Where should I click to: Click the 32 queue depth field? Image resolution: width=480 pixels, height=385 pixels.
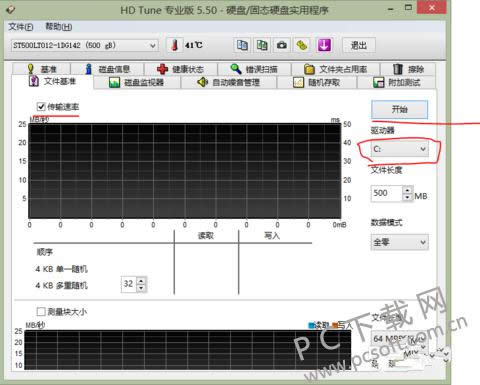pos(129,284)
